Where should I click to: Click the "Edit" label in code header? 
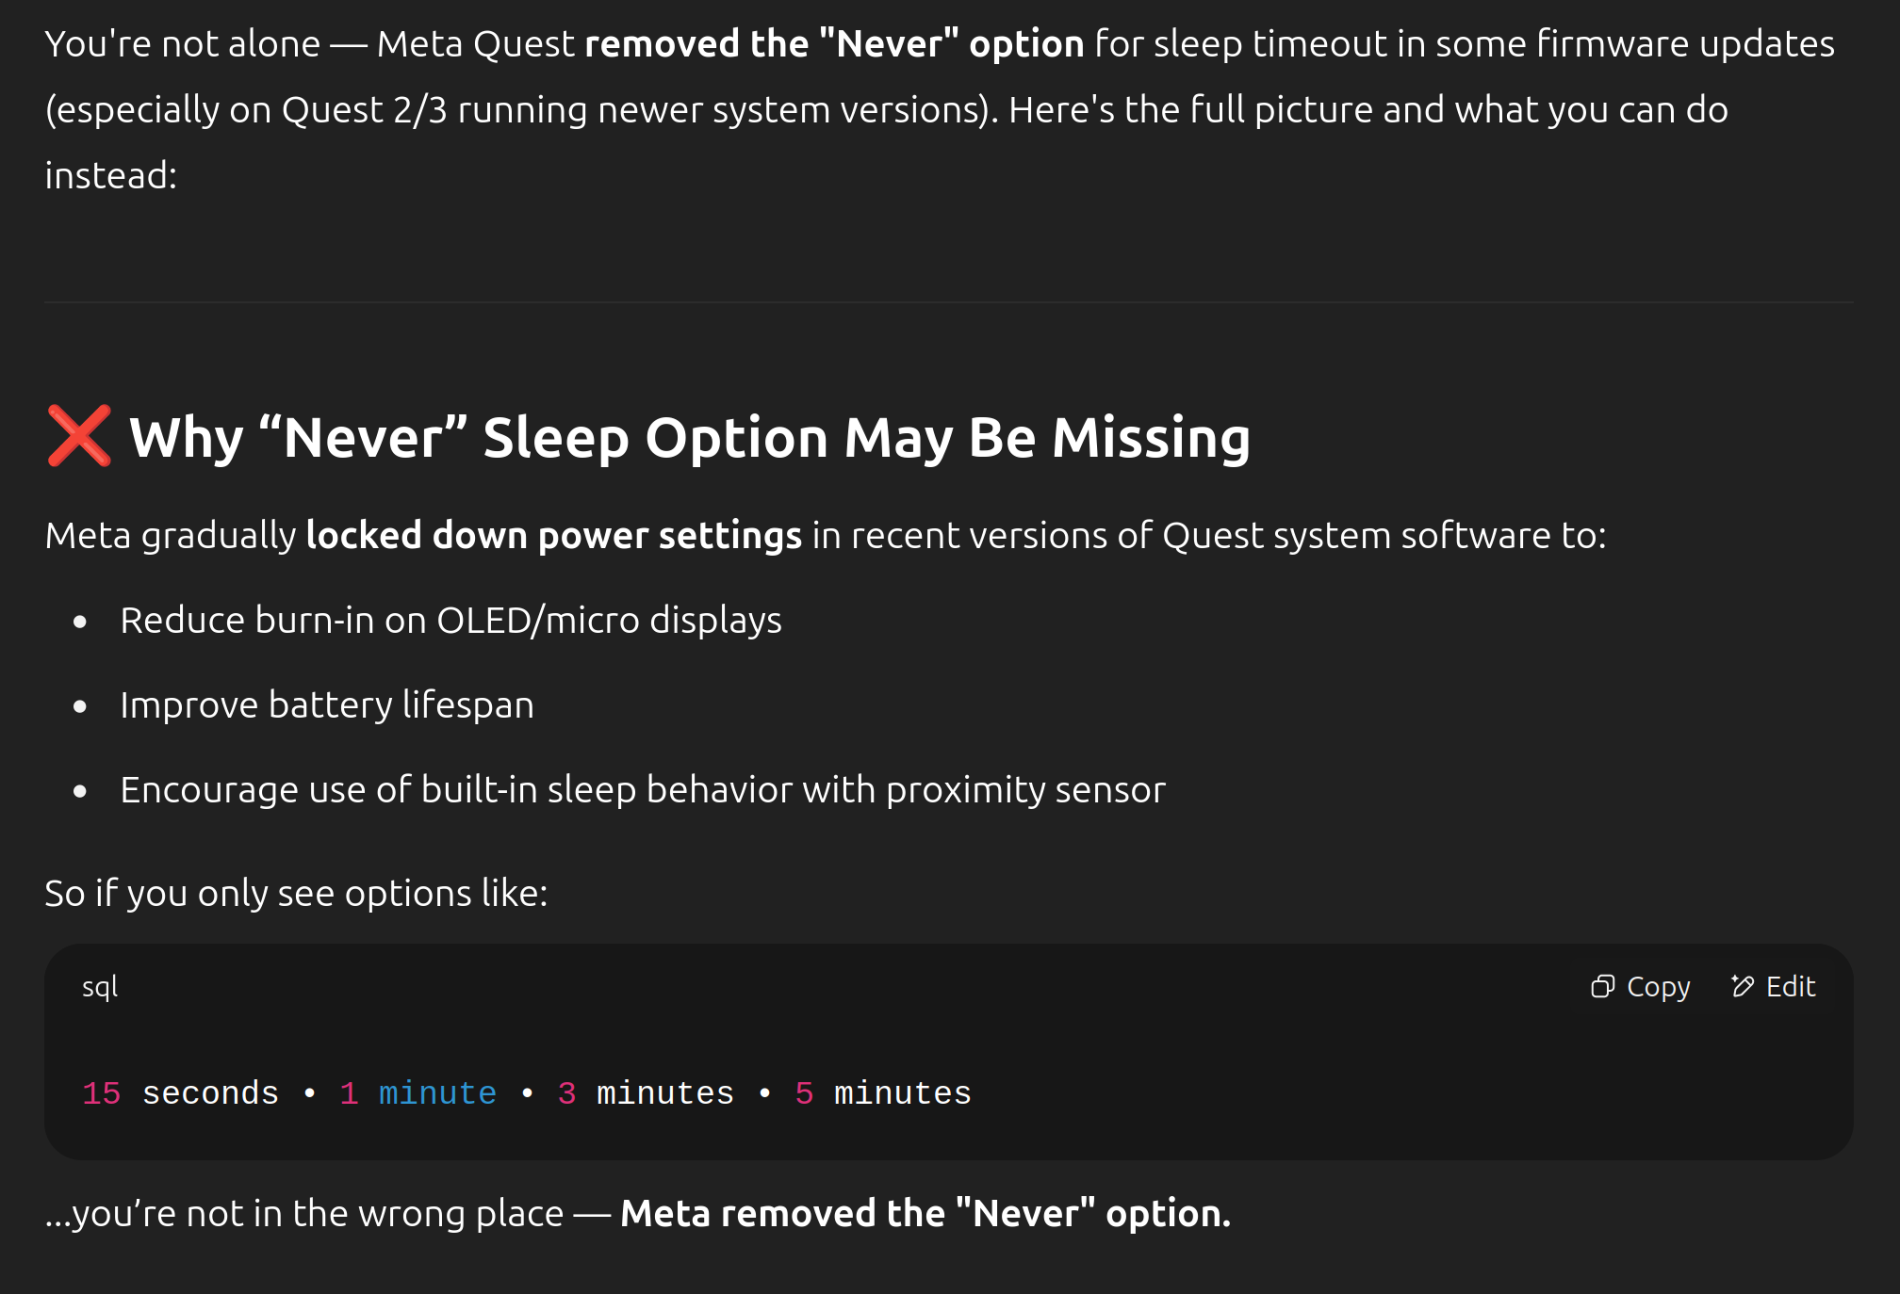click(1790, 987)
